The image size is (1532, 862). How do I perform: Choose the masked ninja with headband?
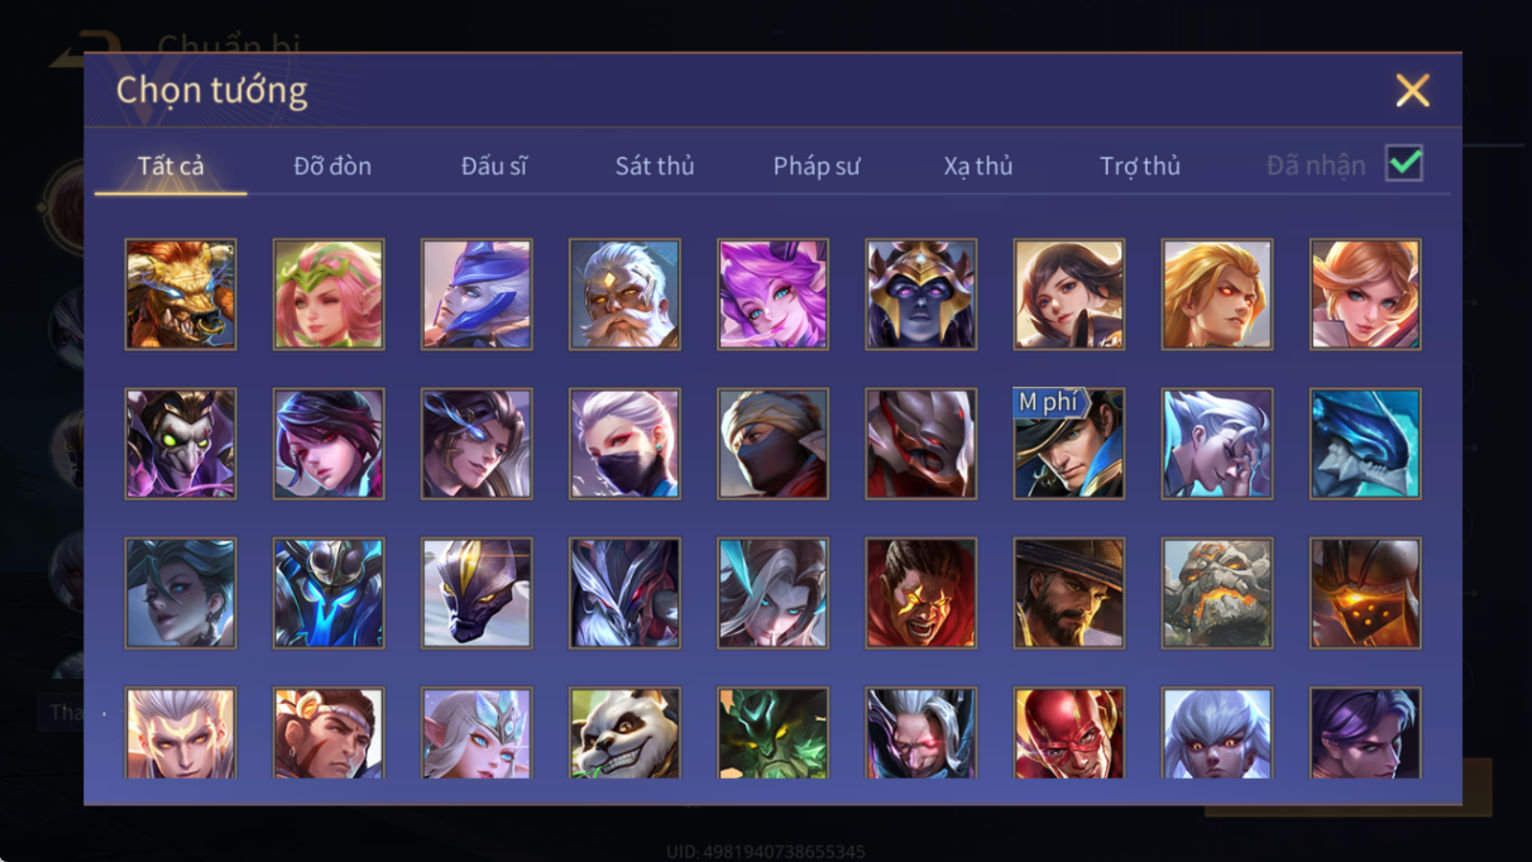pyautogui.click(x=773, y=444)
